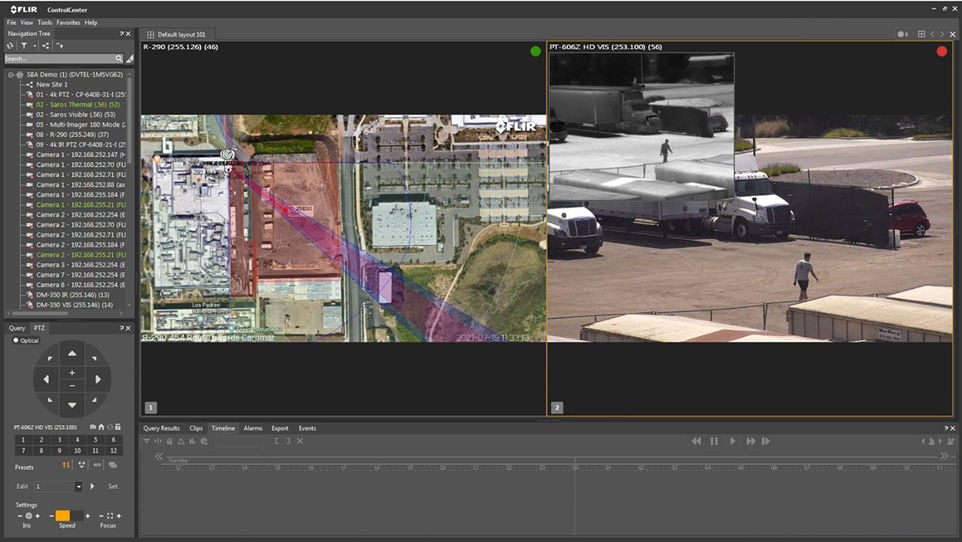Viewport: 962px width, 542px height.
Task: Click the navigation tree filter icon
Action: [x=24, y=46]
